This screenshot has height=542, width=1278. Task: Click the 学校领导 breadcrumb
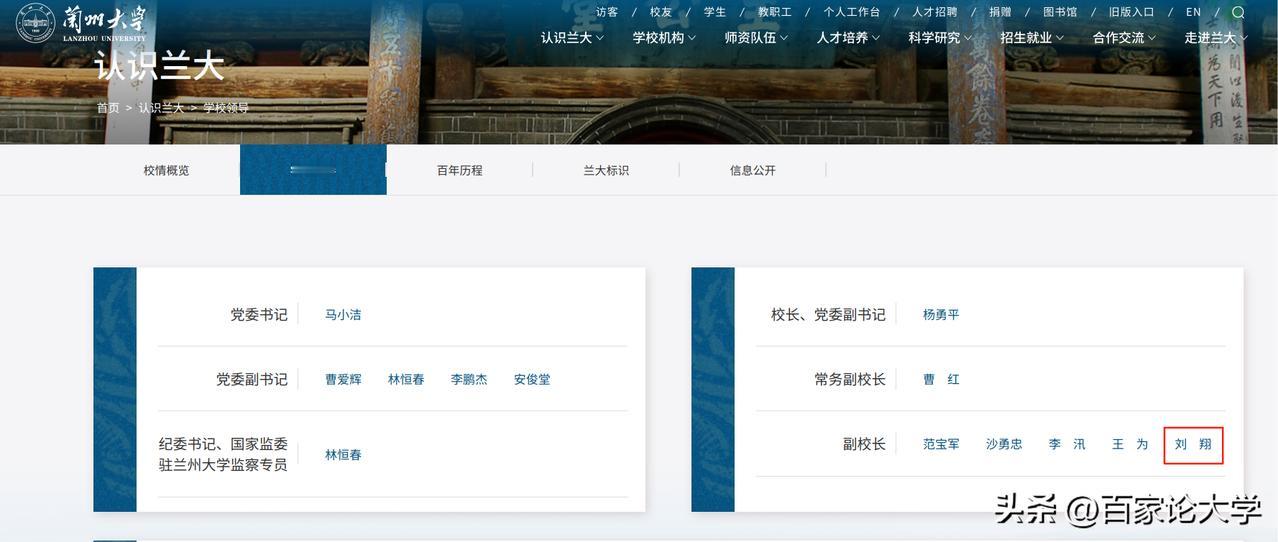pyautogui.click(x=226, y=108)
